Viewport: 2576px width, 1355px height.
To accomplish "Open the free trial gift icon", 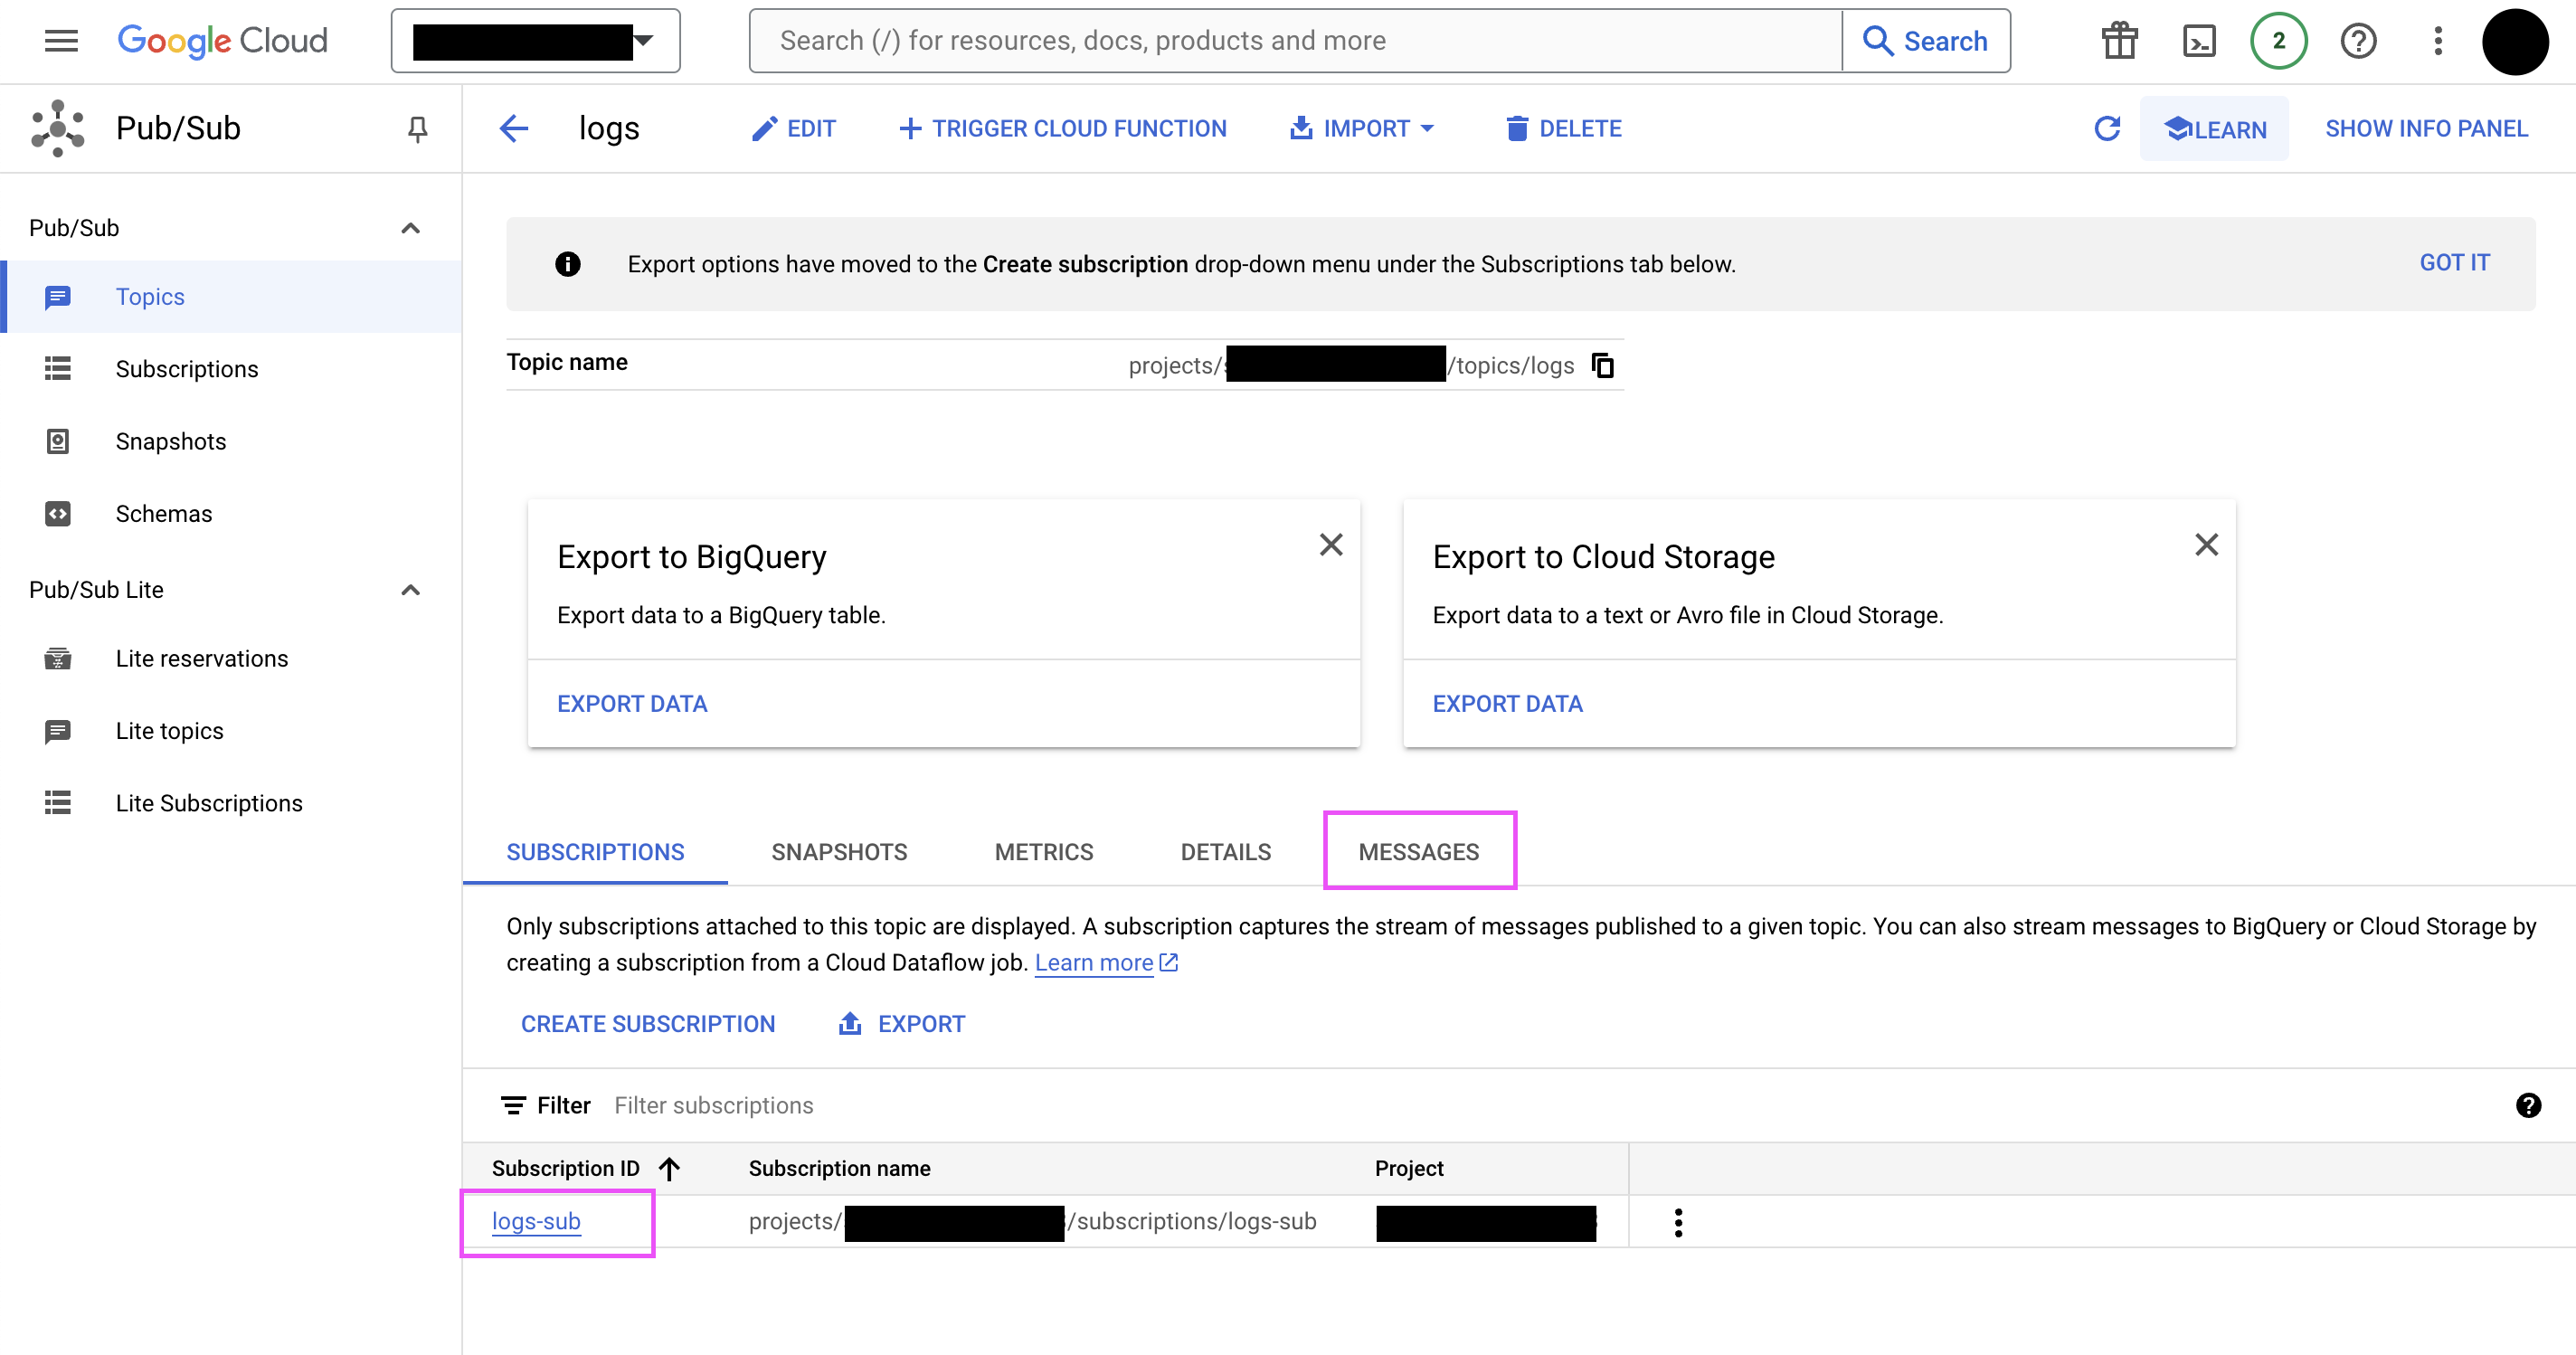I will pyautogui.click(x=2119, y=41).
